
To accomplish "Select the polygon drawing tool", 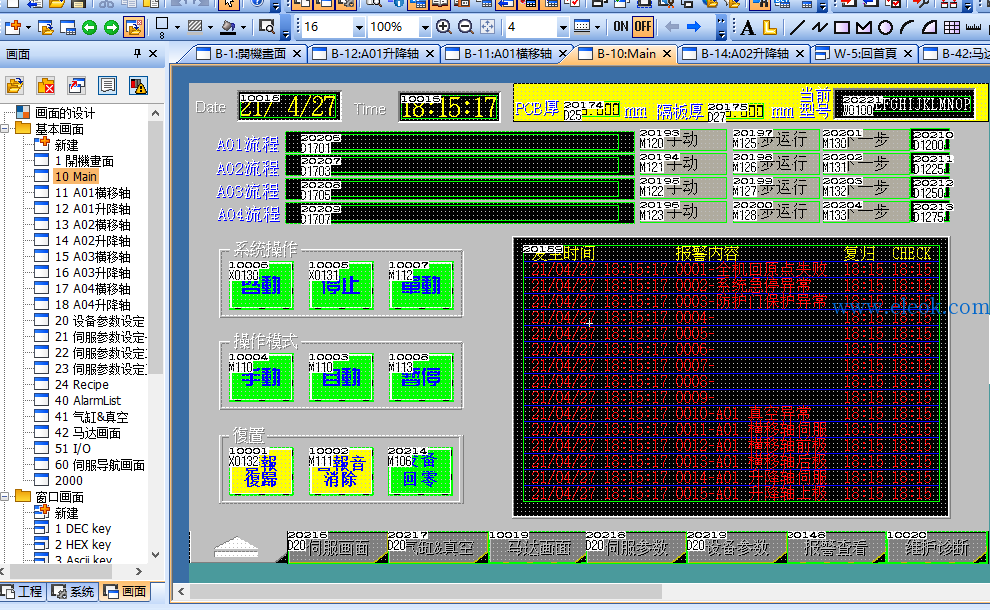I will (x=863, y=27).
